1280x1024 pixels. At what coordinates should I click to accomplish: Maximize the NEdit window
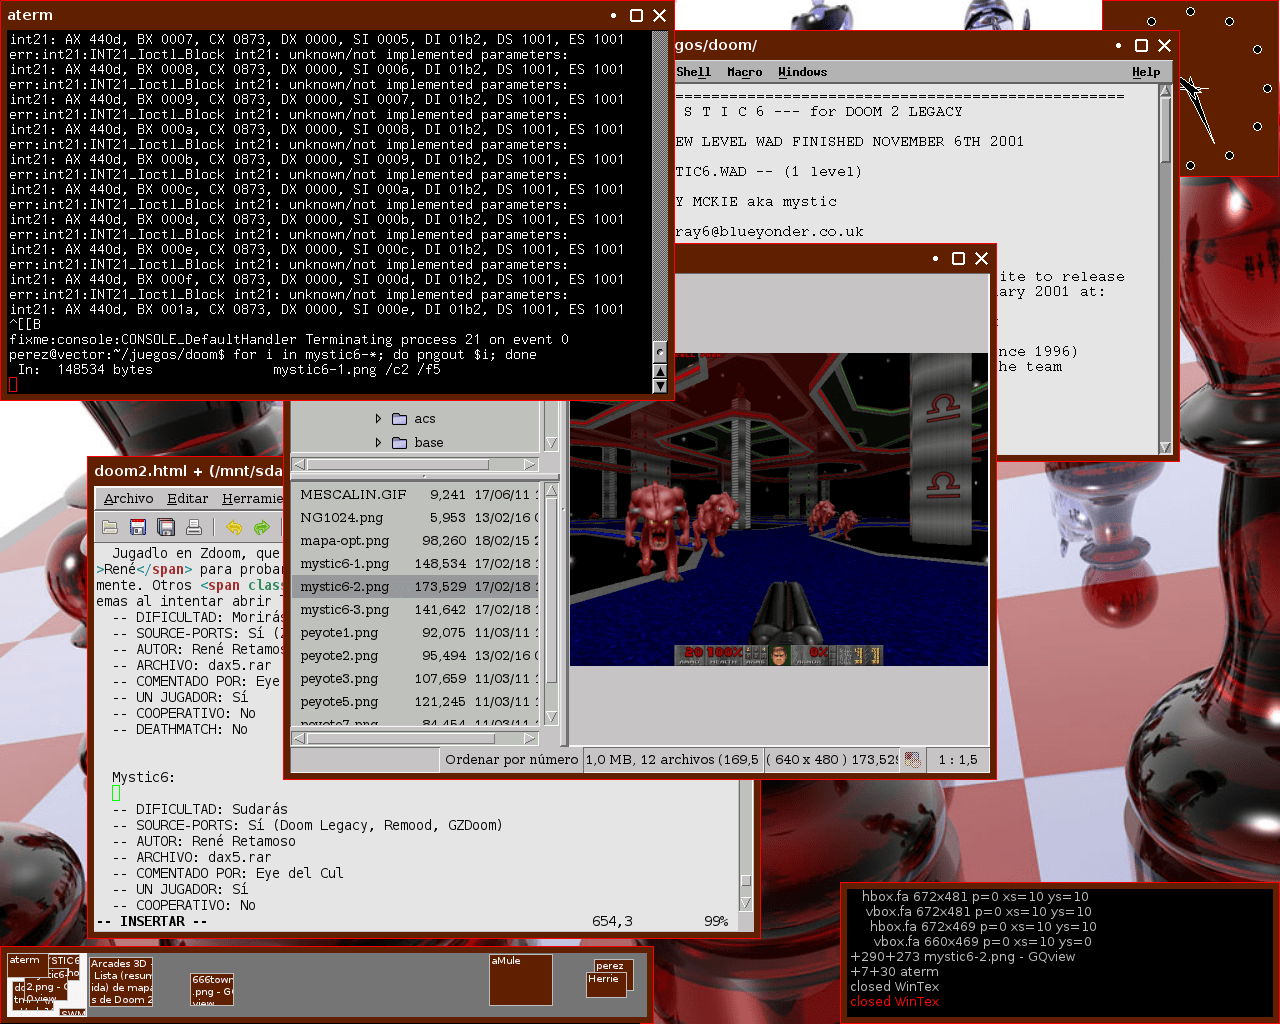(x=1141, y=46)
